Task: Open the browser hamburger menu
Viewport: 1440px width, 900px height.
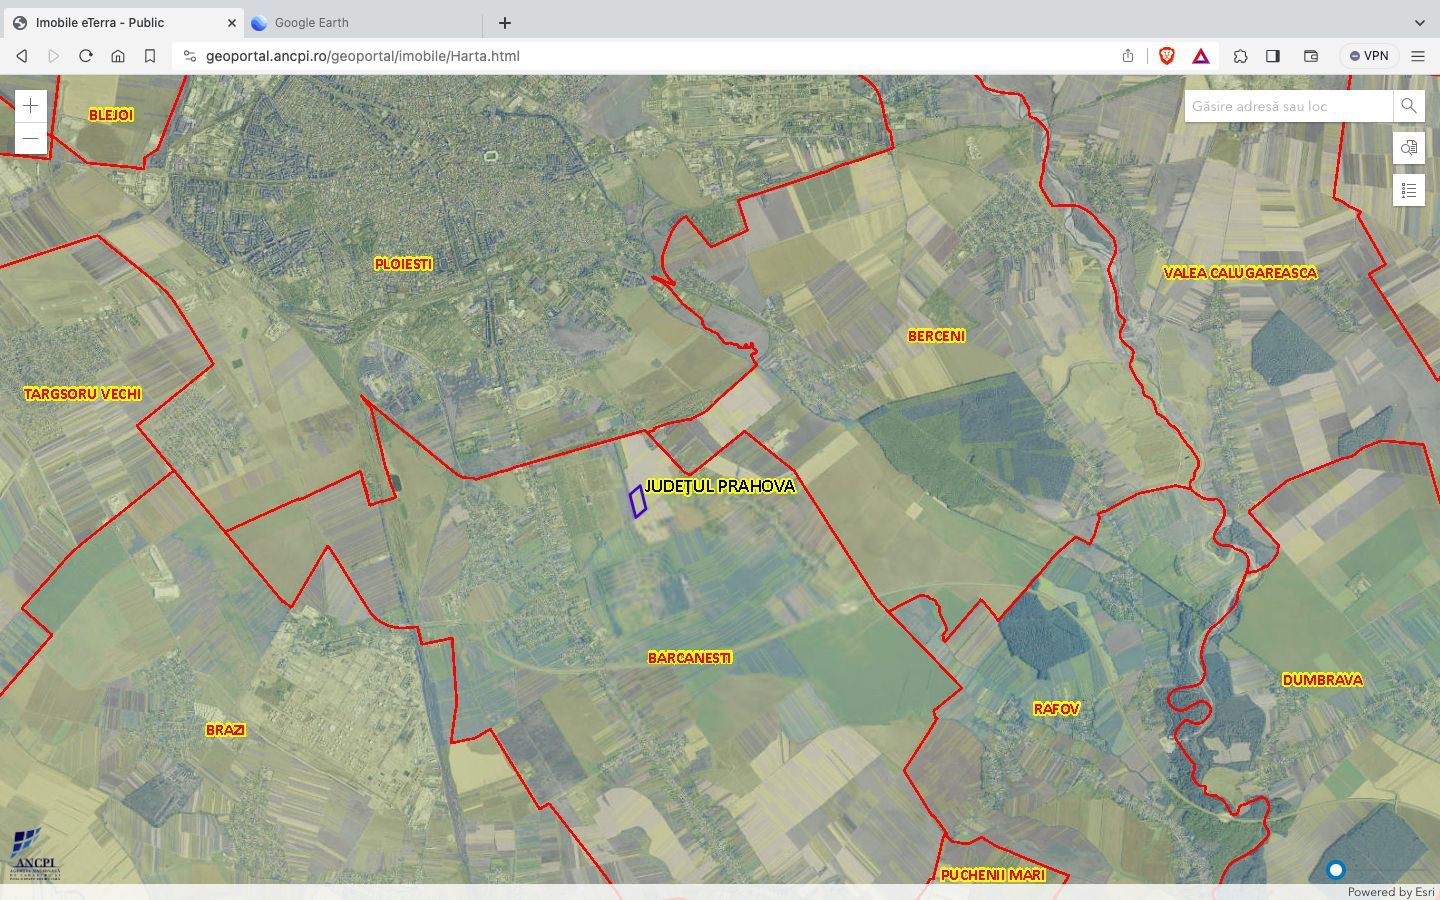Action: 1418,56
